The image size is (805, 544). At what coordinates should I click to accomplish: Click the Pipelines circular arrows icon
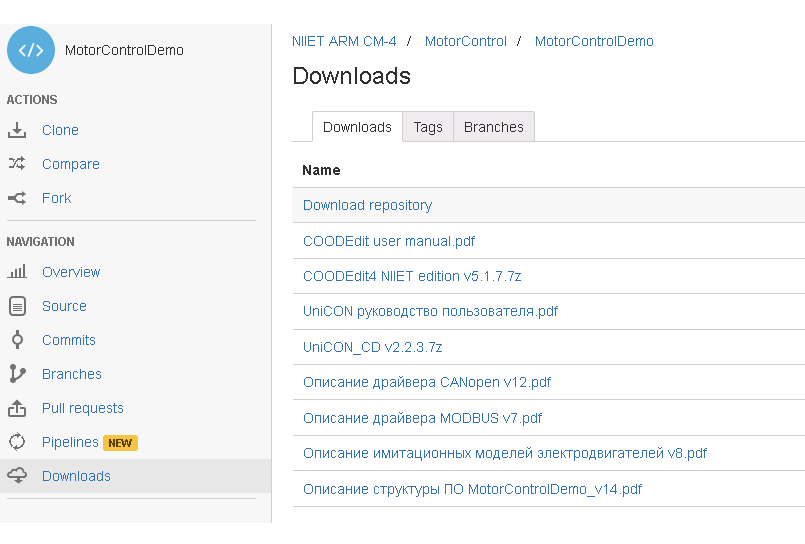[17, 442]
